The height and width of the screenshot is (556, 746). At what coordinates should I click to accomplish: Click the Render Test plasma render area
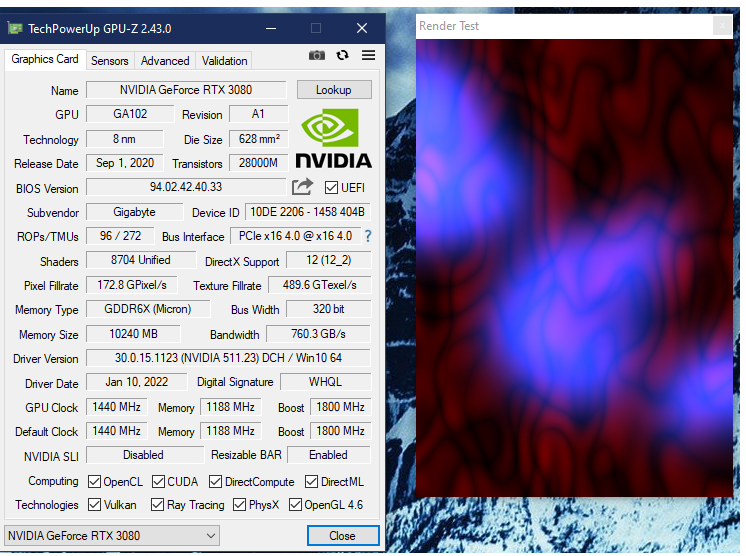coord(574,268)
